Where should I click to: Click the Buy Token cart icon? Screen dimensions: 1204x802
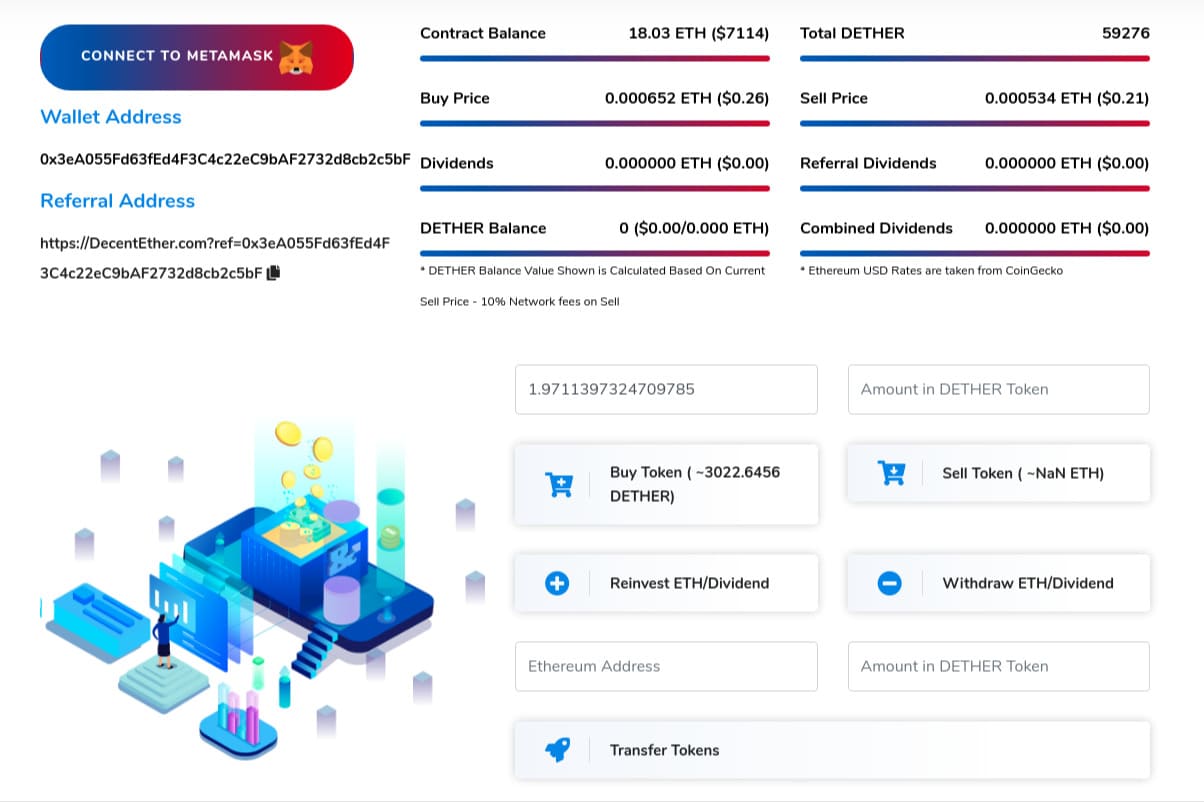pyautogui.click(x=558, y=484)
